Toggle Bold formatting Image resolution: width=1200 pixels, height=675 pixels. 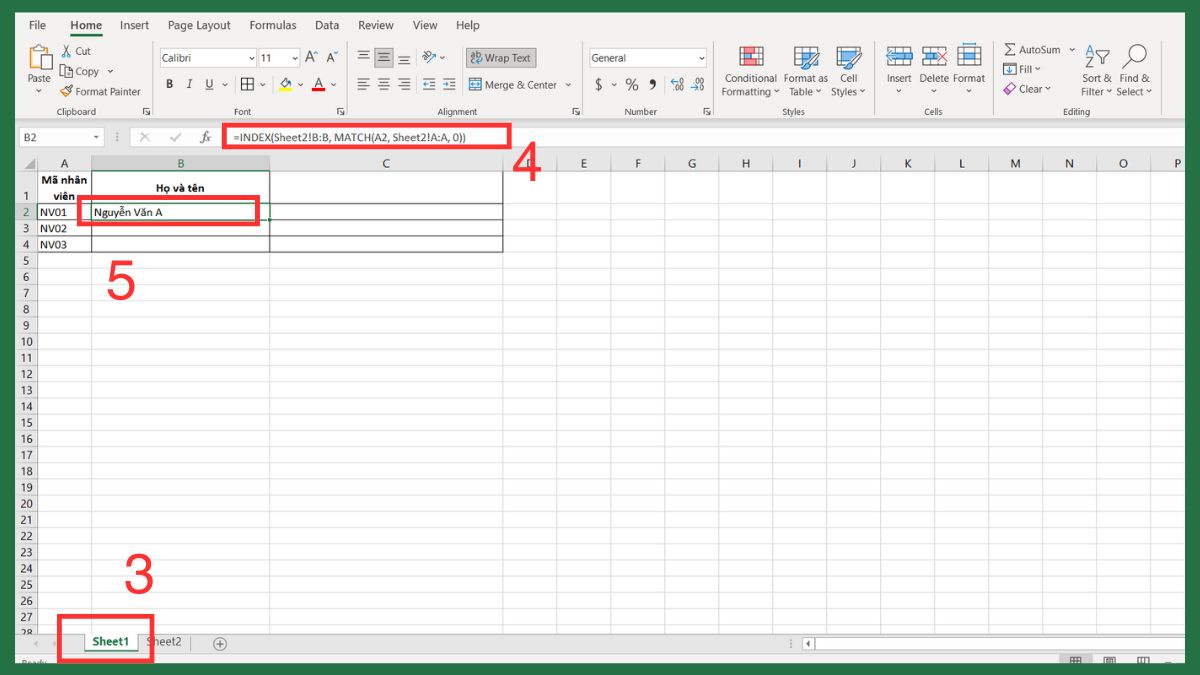[x=170, y=85]
